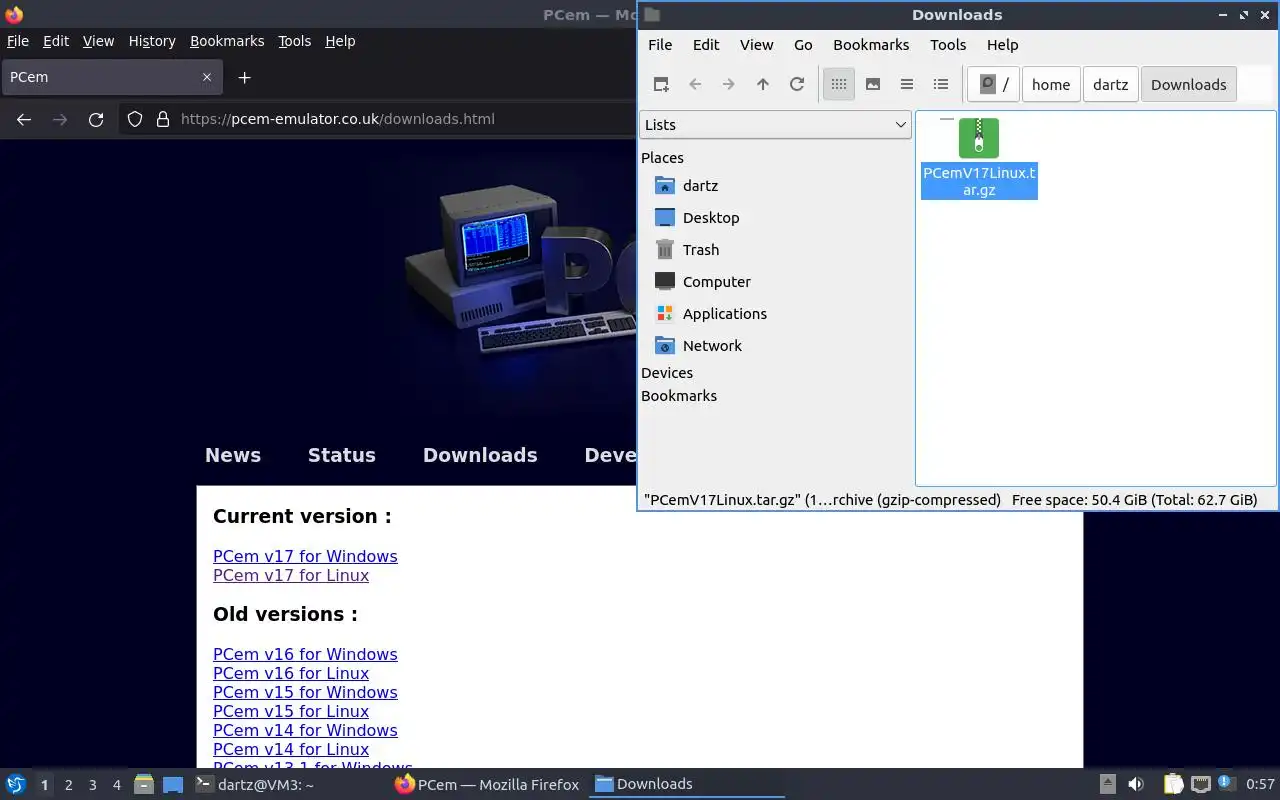Open new tab in file manager toolbar
Image resolution: width=1280 pixels, height=800 pixels.
point(661,85)
